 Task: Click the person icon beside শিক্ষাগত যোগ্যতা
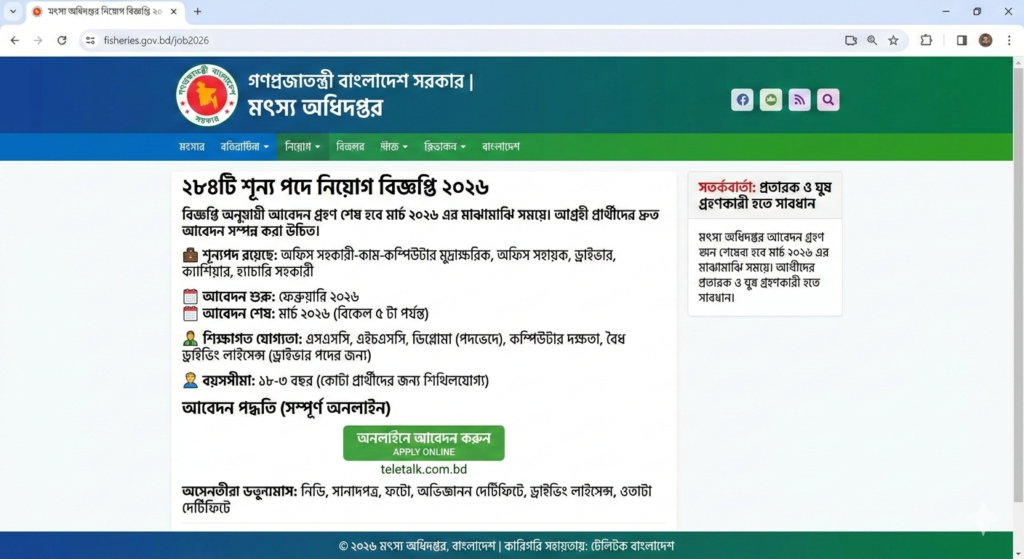point(190,339)
